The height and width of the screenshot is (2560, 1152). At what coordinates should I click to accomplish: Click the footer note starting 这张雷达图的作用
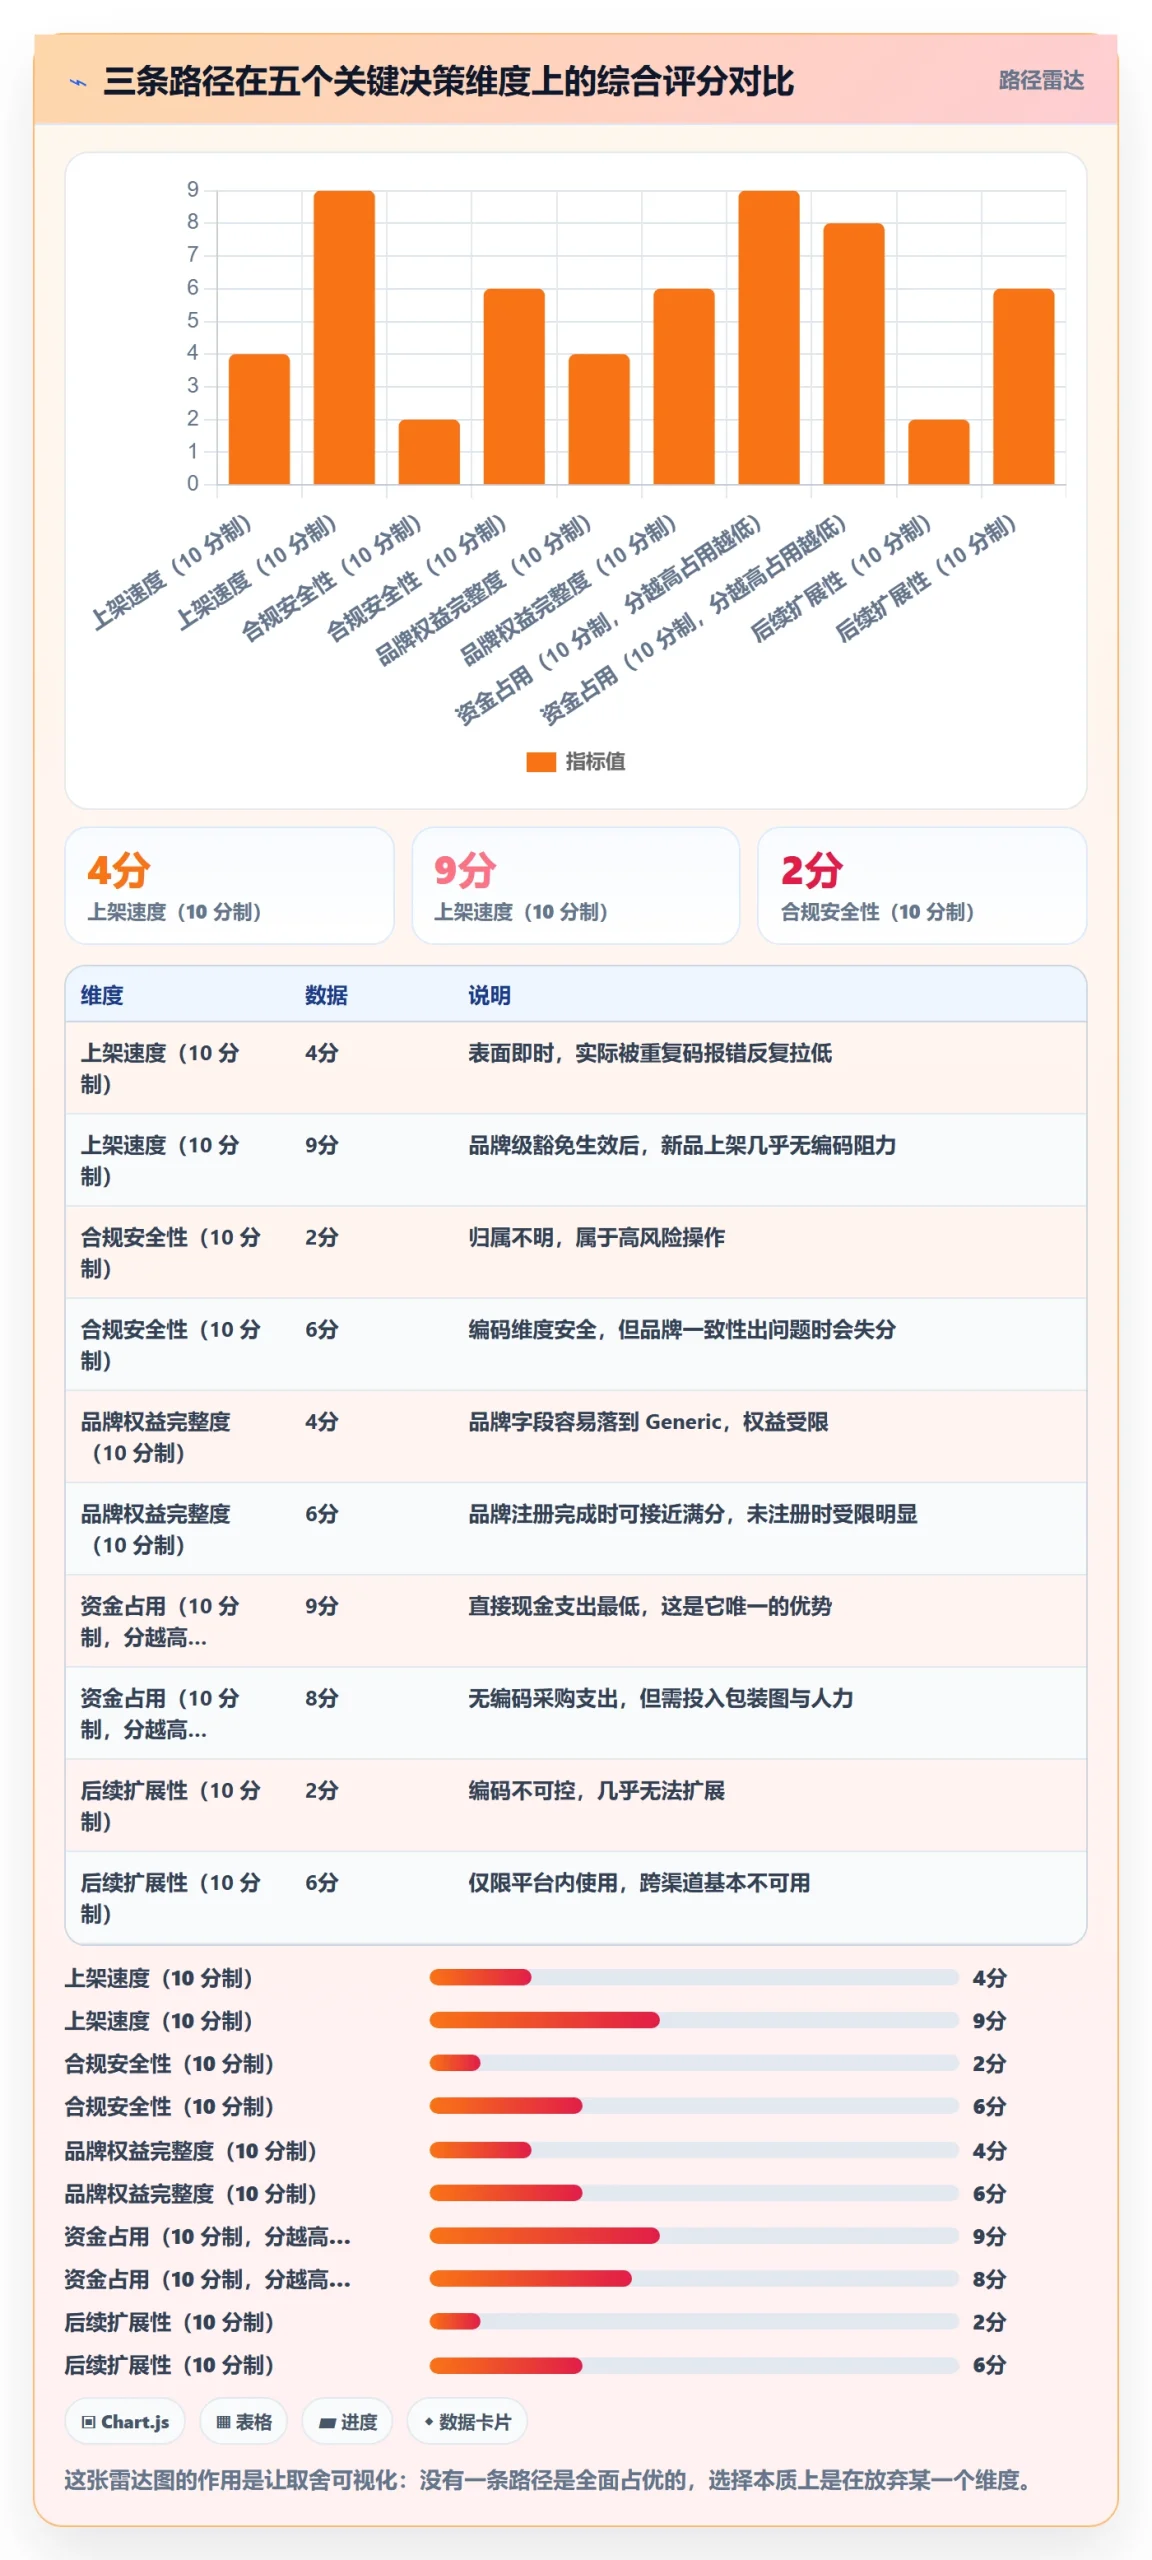tap(552, 2480)
